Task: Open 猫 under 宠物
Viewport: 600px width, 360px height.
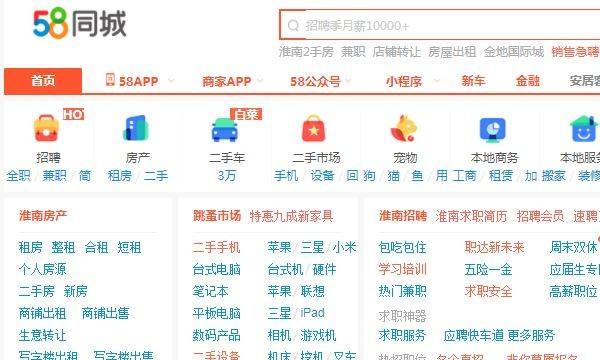Action: pos(393,176)
